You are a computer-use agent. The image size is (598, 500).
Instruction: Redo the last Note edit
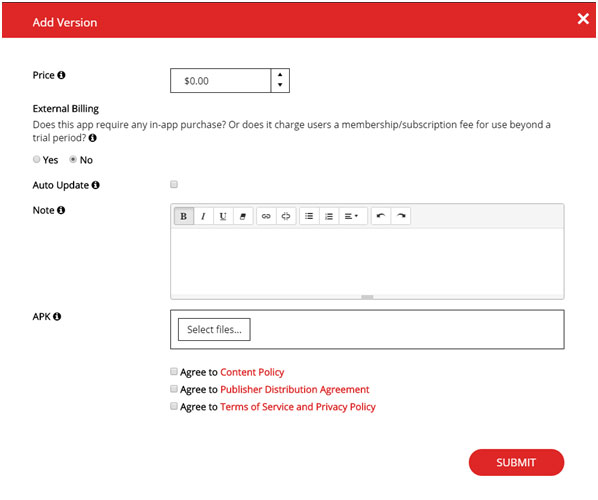tap(401, 216)
